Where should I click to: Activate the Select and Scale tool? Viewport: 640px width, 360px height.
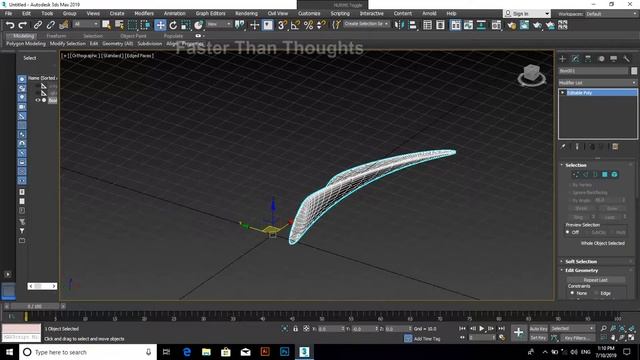tap(186, 25)
